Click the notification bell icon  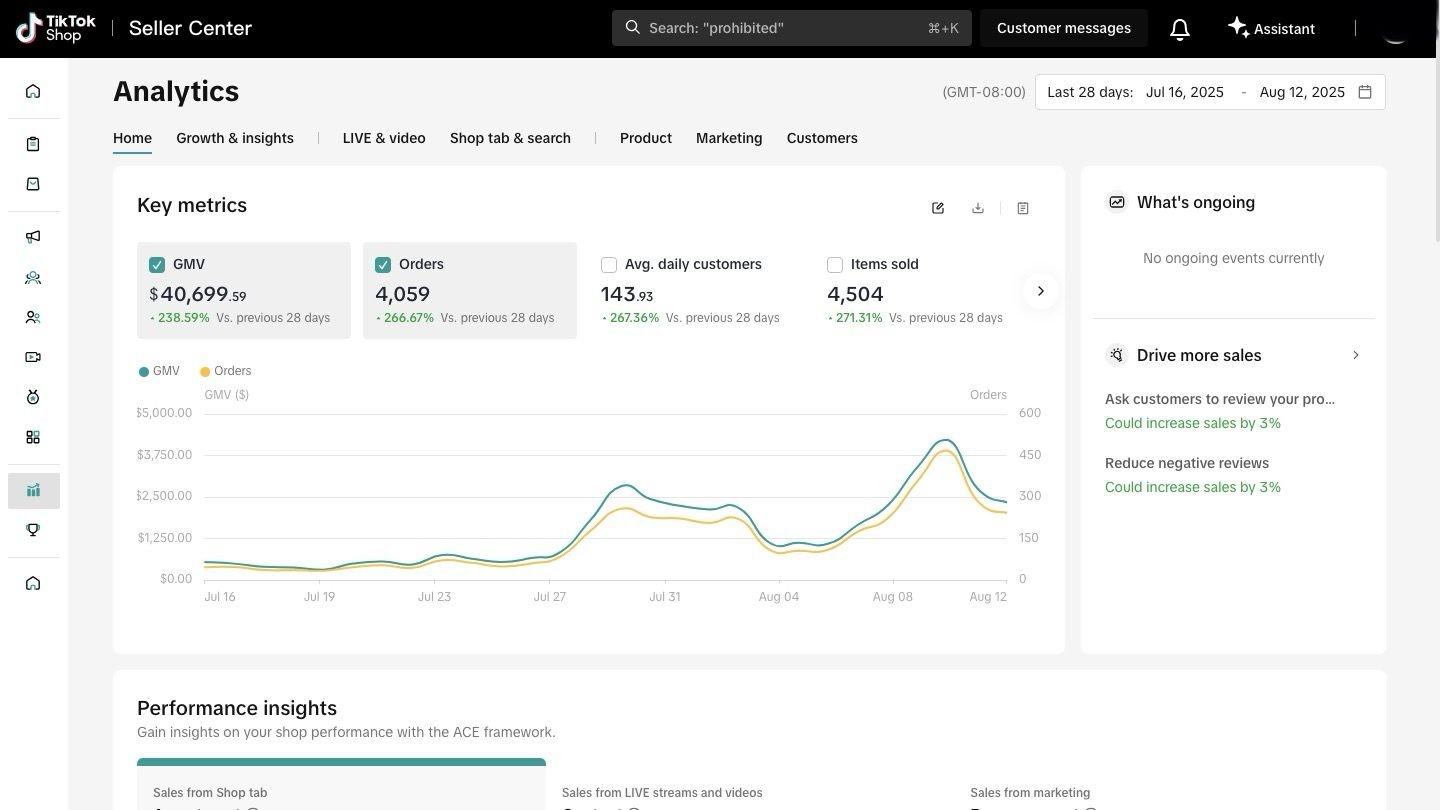(x=1180, y=29)
